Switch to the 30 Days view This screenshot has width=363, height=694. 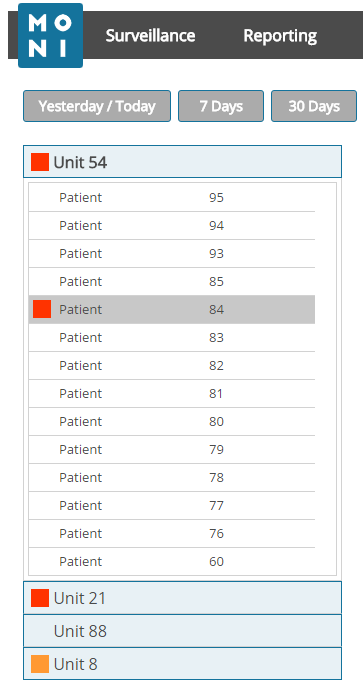coord(314,106)
